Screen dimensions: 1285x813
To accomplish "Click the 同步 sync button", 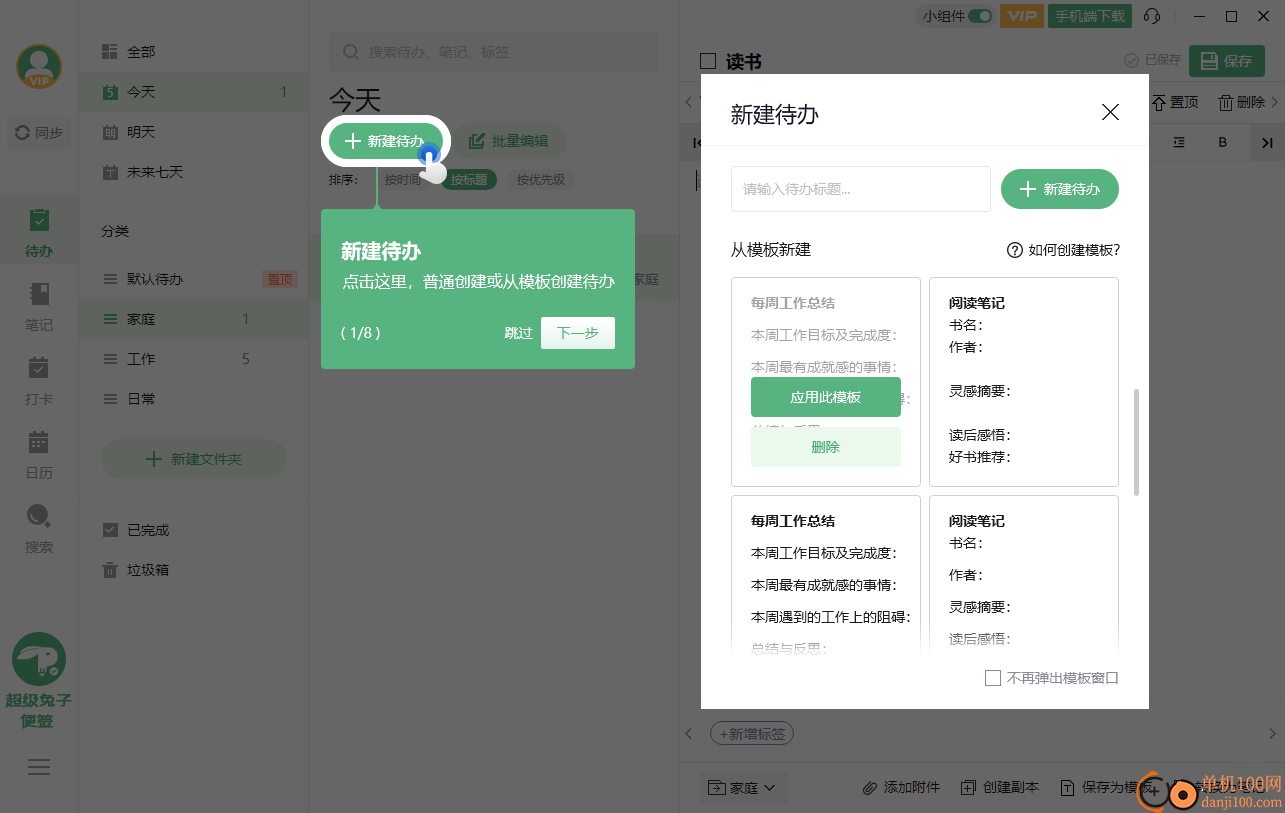I will click(x=39, y=132).
